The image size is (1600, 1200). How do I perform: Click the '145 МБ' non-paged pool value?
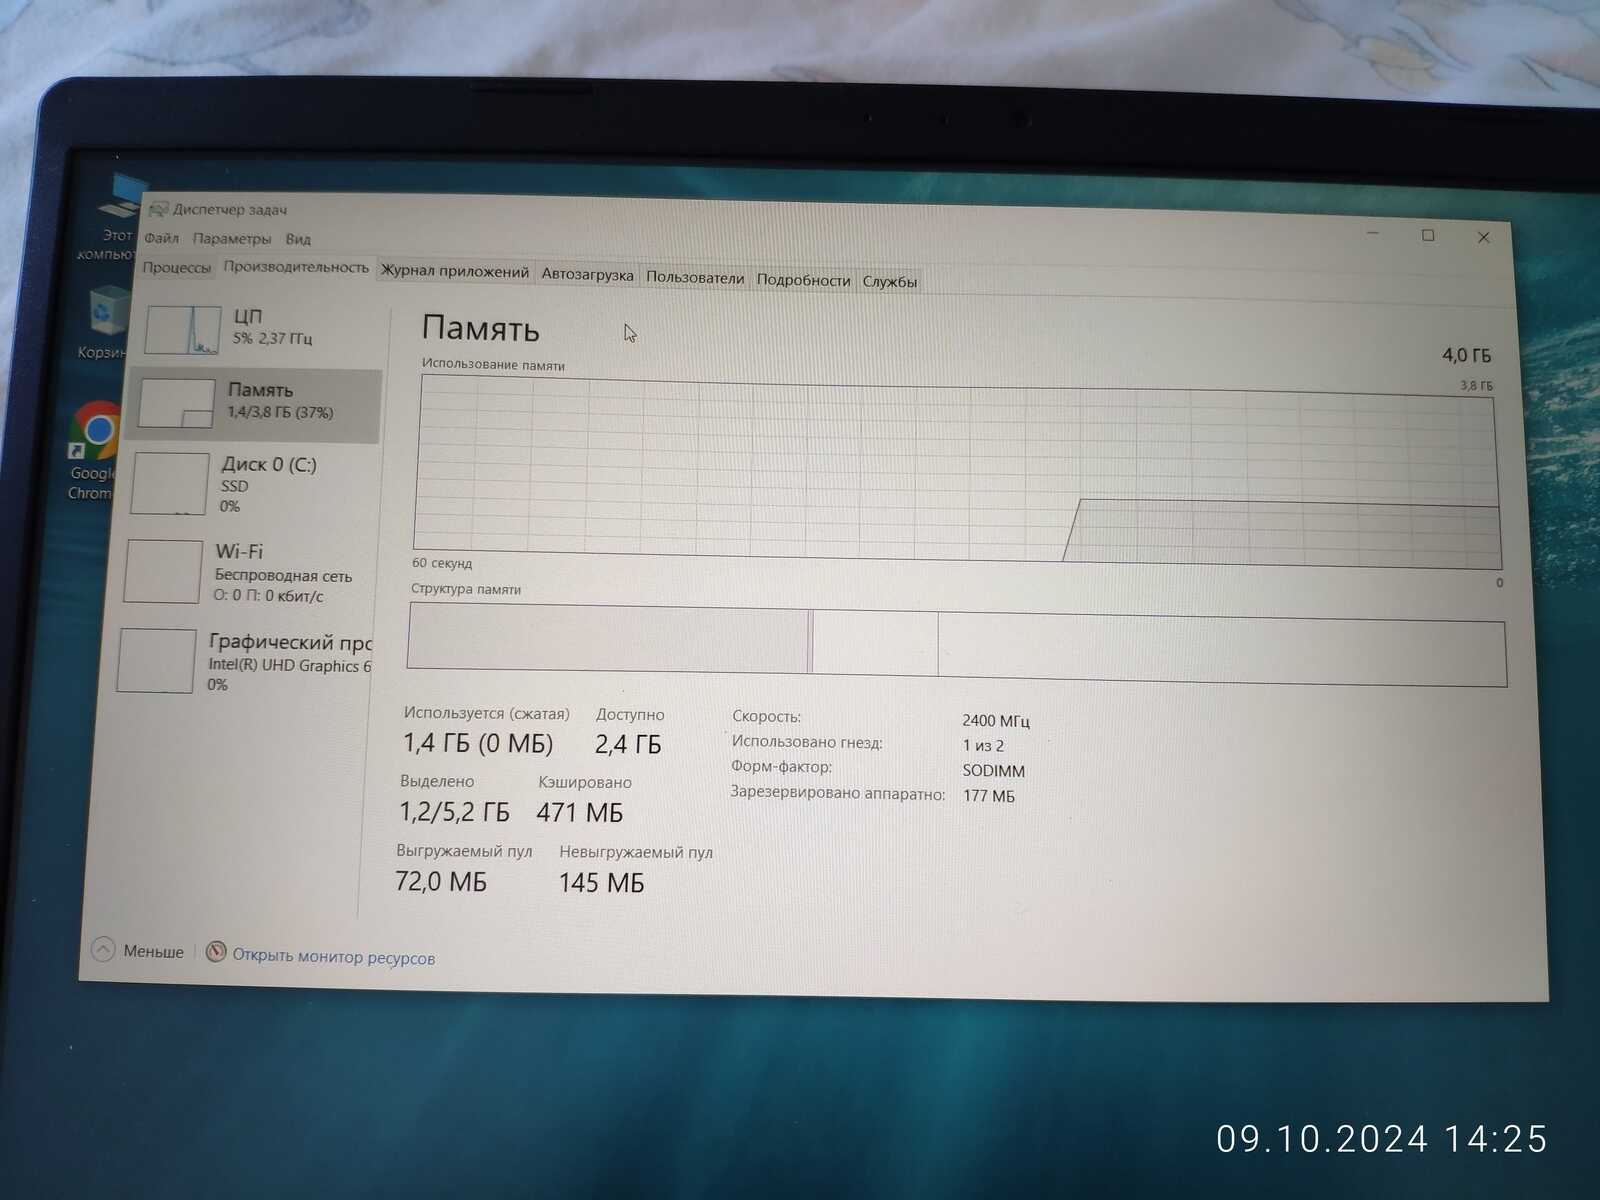(601, 882)
